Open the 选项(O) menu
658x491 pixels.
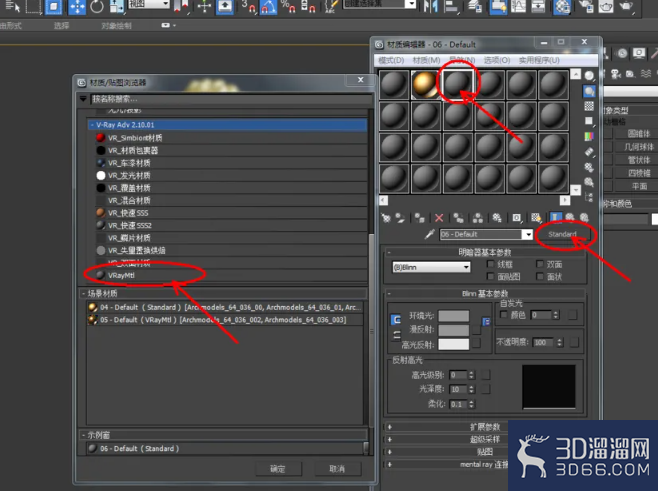(x=497, y=60)
